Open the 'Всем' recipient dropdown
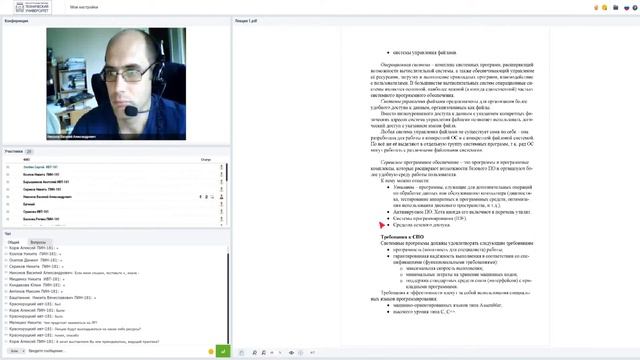Image resolution: width=640 pixels, height=360 pixels. [x=16, y=351]
